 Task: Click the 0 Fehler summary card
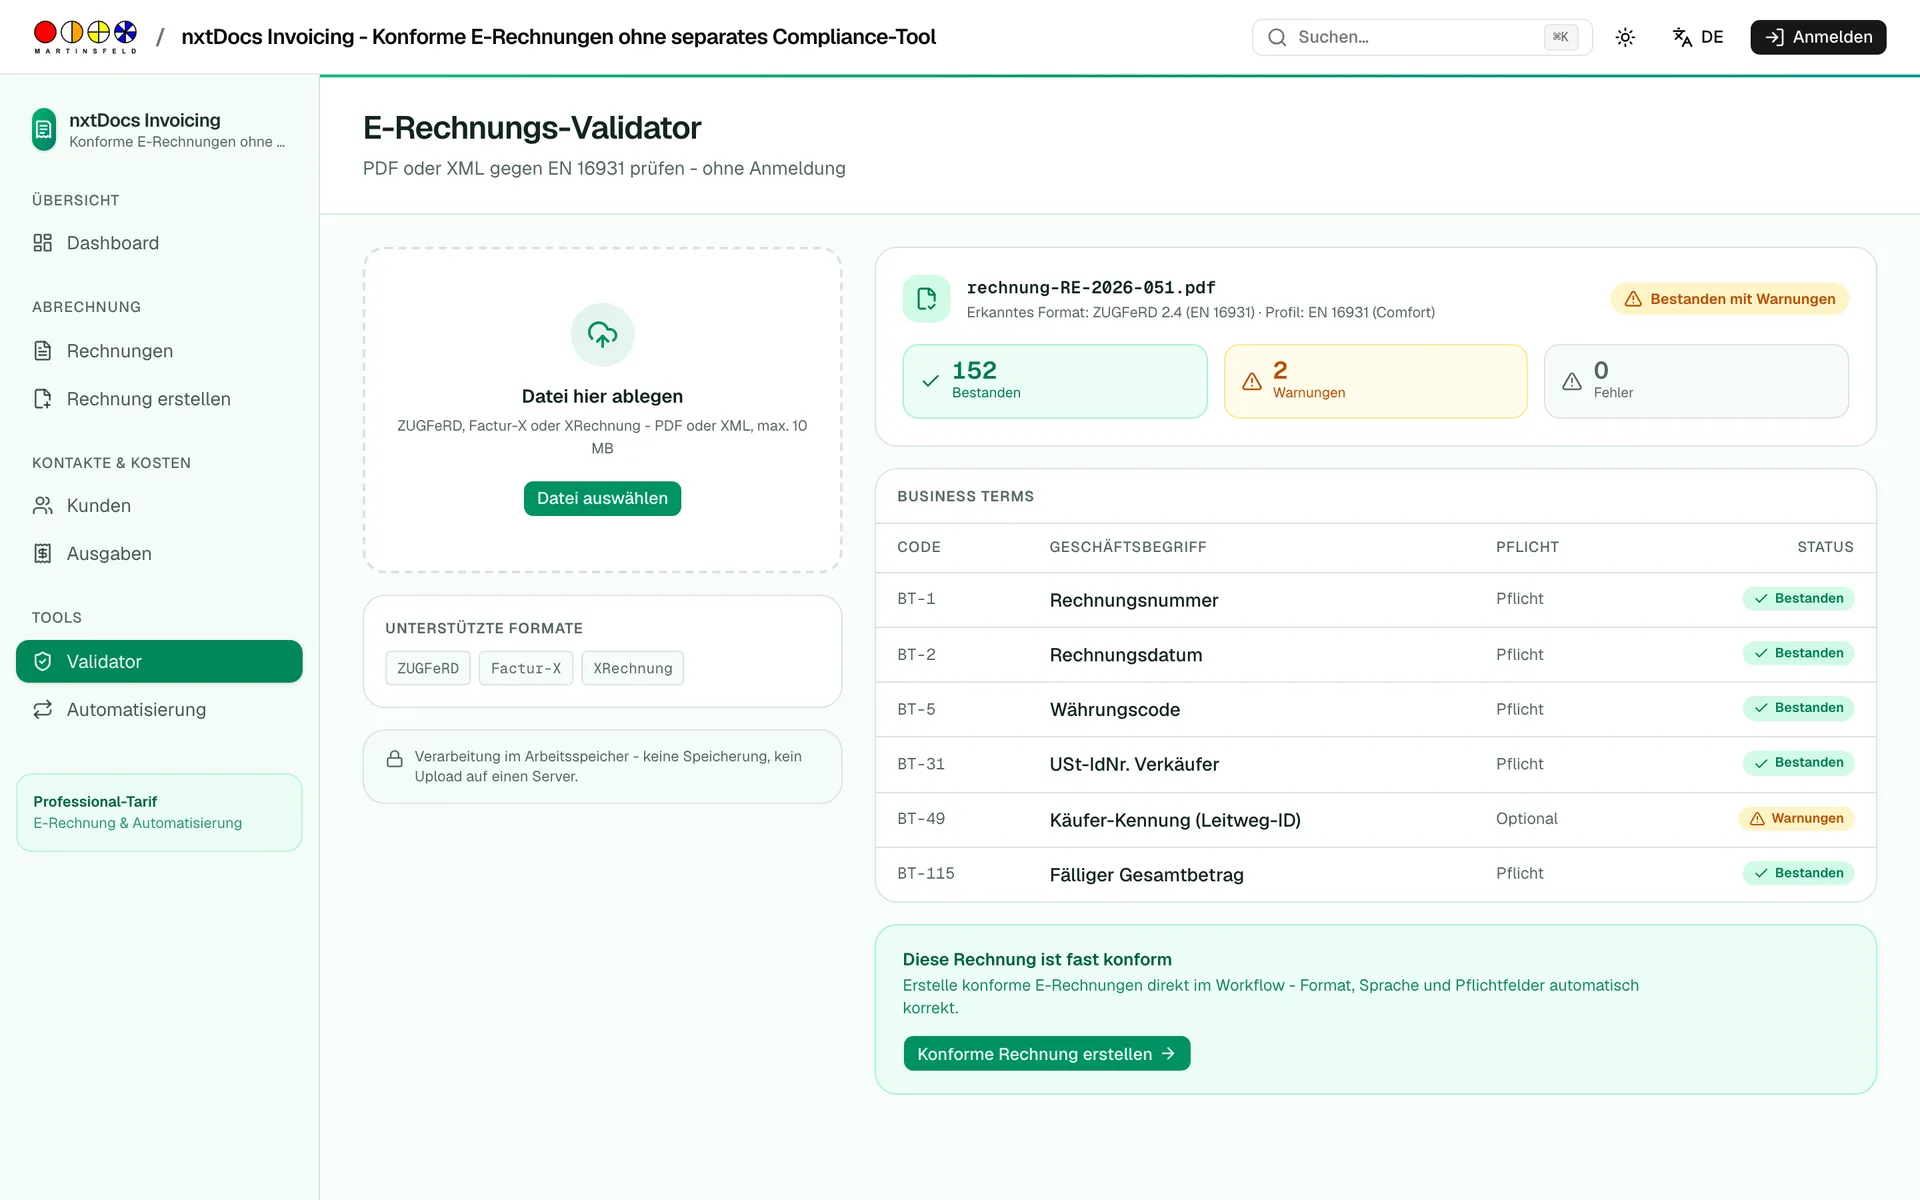(x=1696, y=381)
